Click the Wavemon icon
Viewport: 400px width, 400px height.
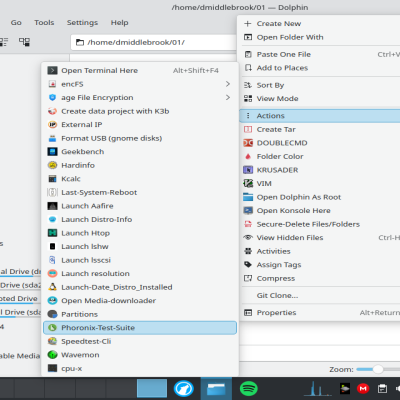(x=52, y=355)
